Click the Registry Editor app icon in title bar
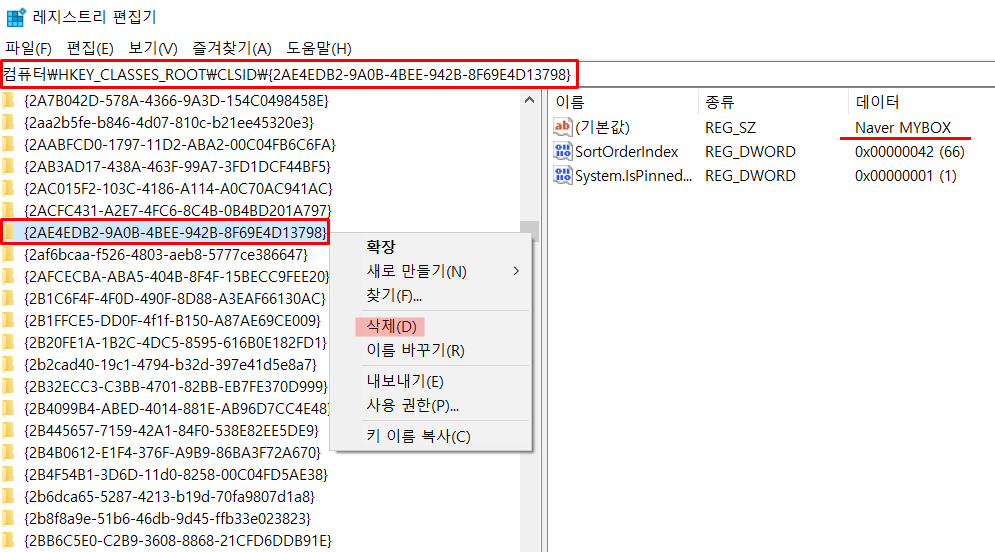Screen dimensions: 995x552 15,17
